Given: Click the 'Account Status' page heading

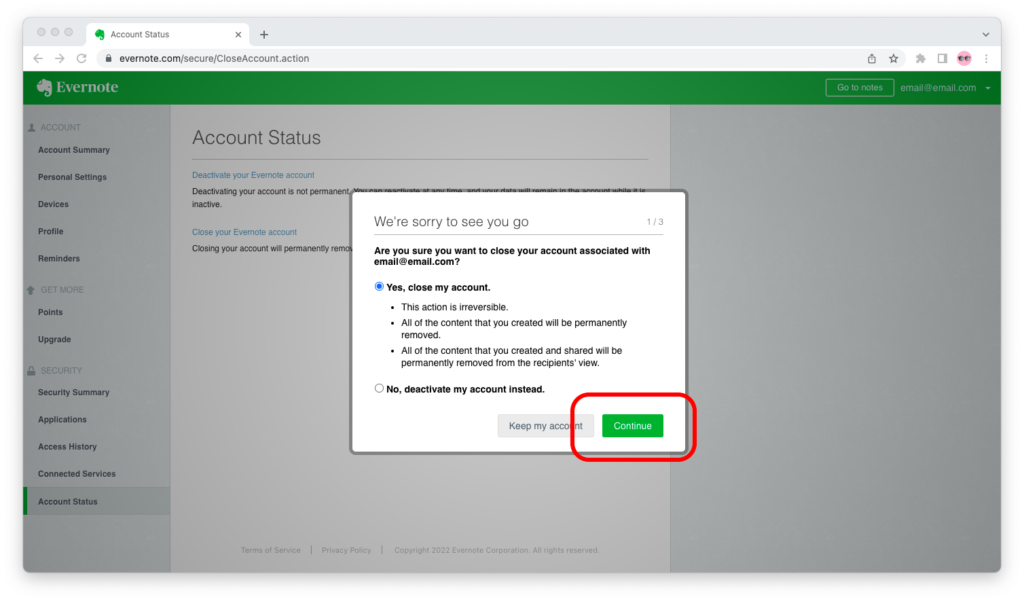Looking at the screenshot, I should coord(256,137).
